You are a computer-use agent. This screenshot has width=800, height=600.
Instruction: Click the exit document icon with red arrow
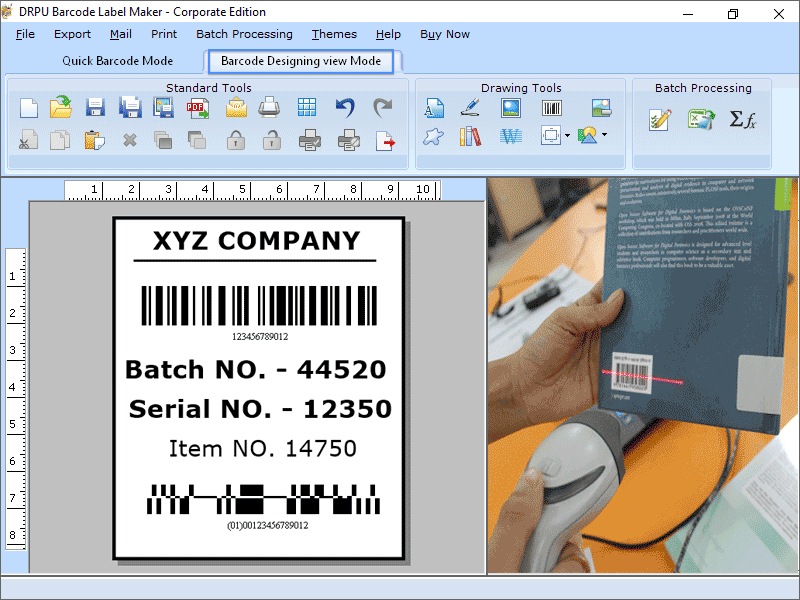point(385,141)
